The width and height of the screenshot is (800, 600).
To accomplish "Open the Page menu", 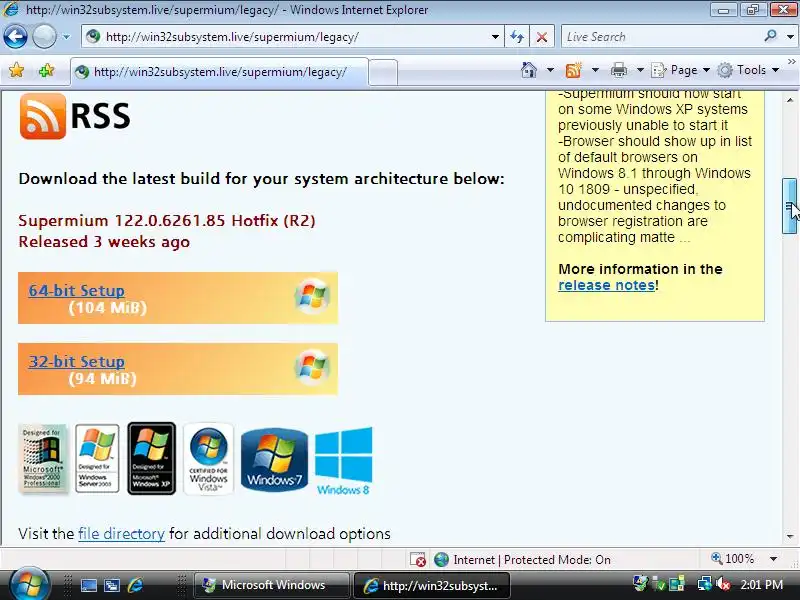I will (x=681, y=70).
